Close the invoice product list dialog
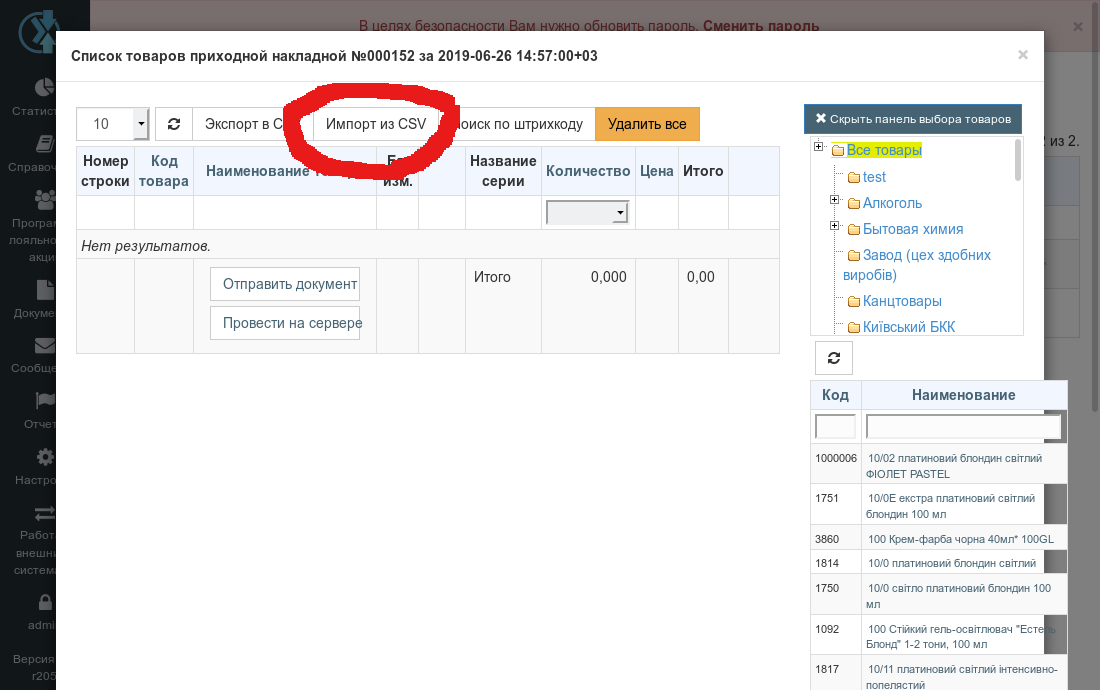 pos(1023,55)
